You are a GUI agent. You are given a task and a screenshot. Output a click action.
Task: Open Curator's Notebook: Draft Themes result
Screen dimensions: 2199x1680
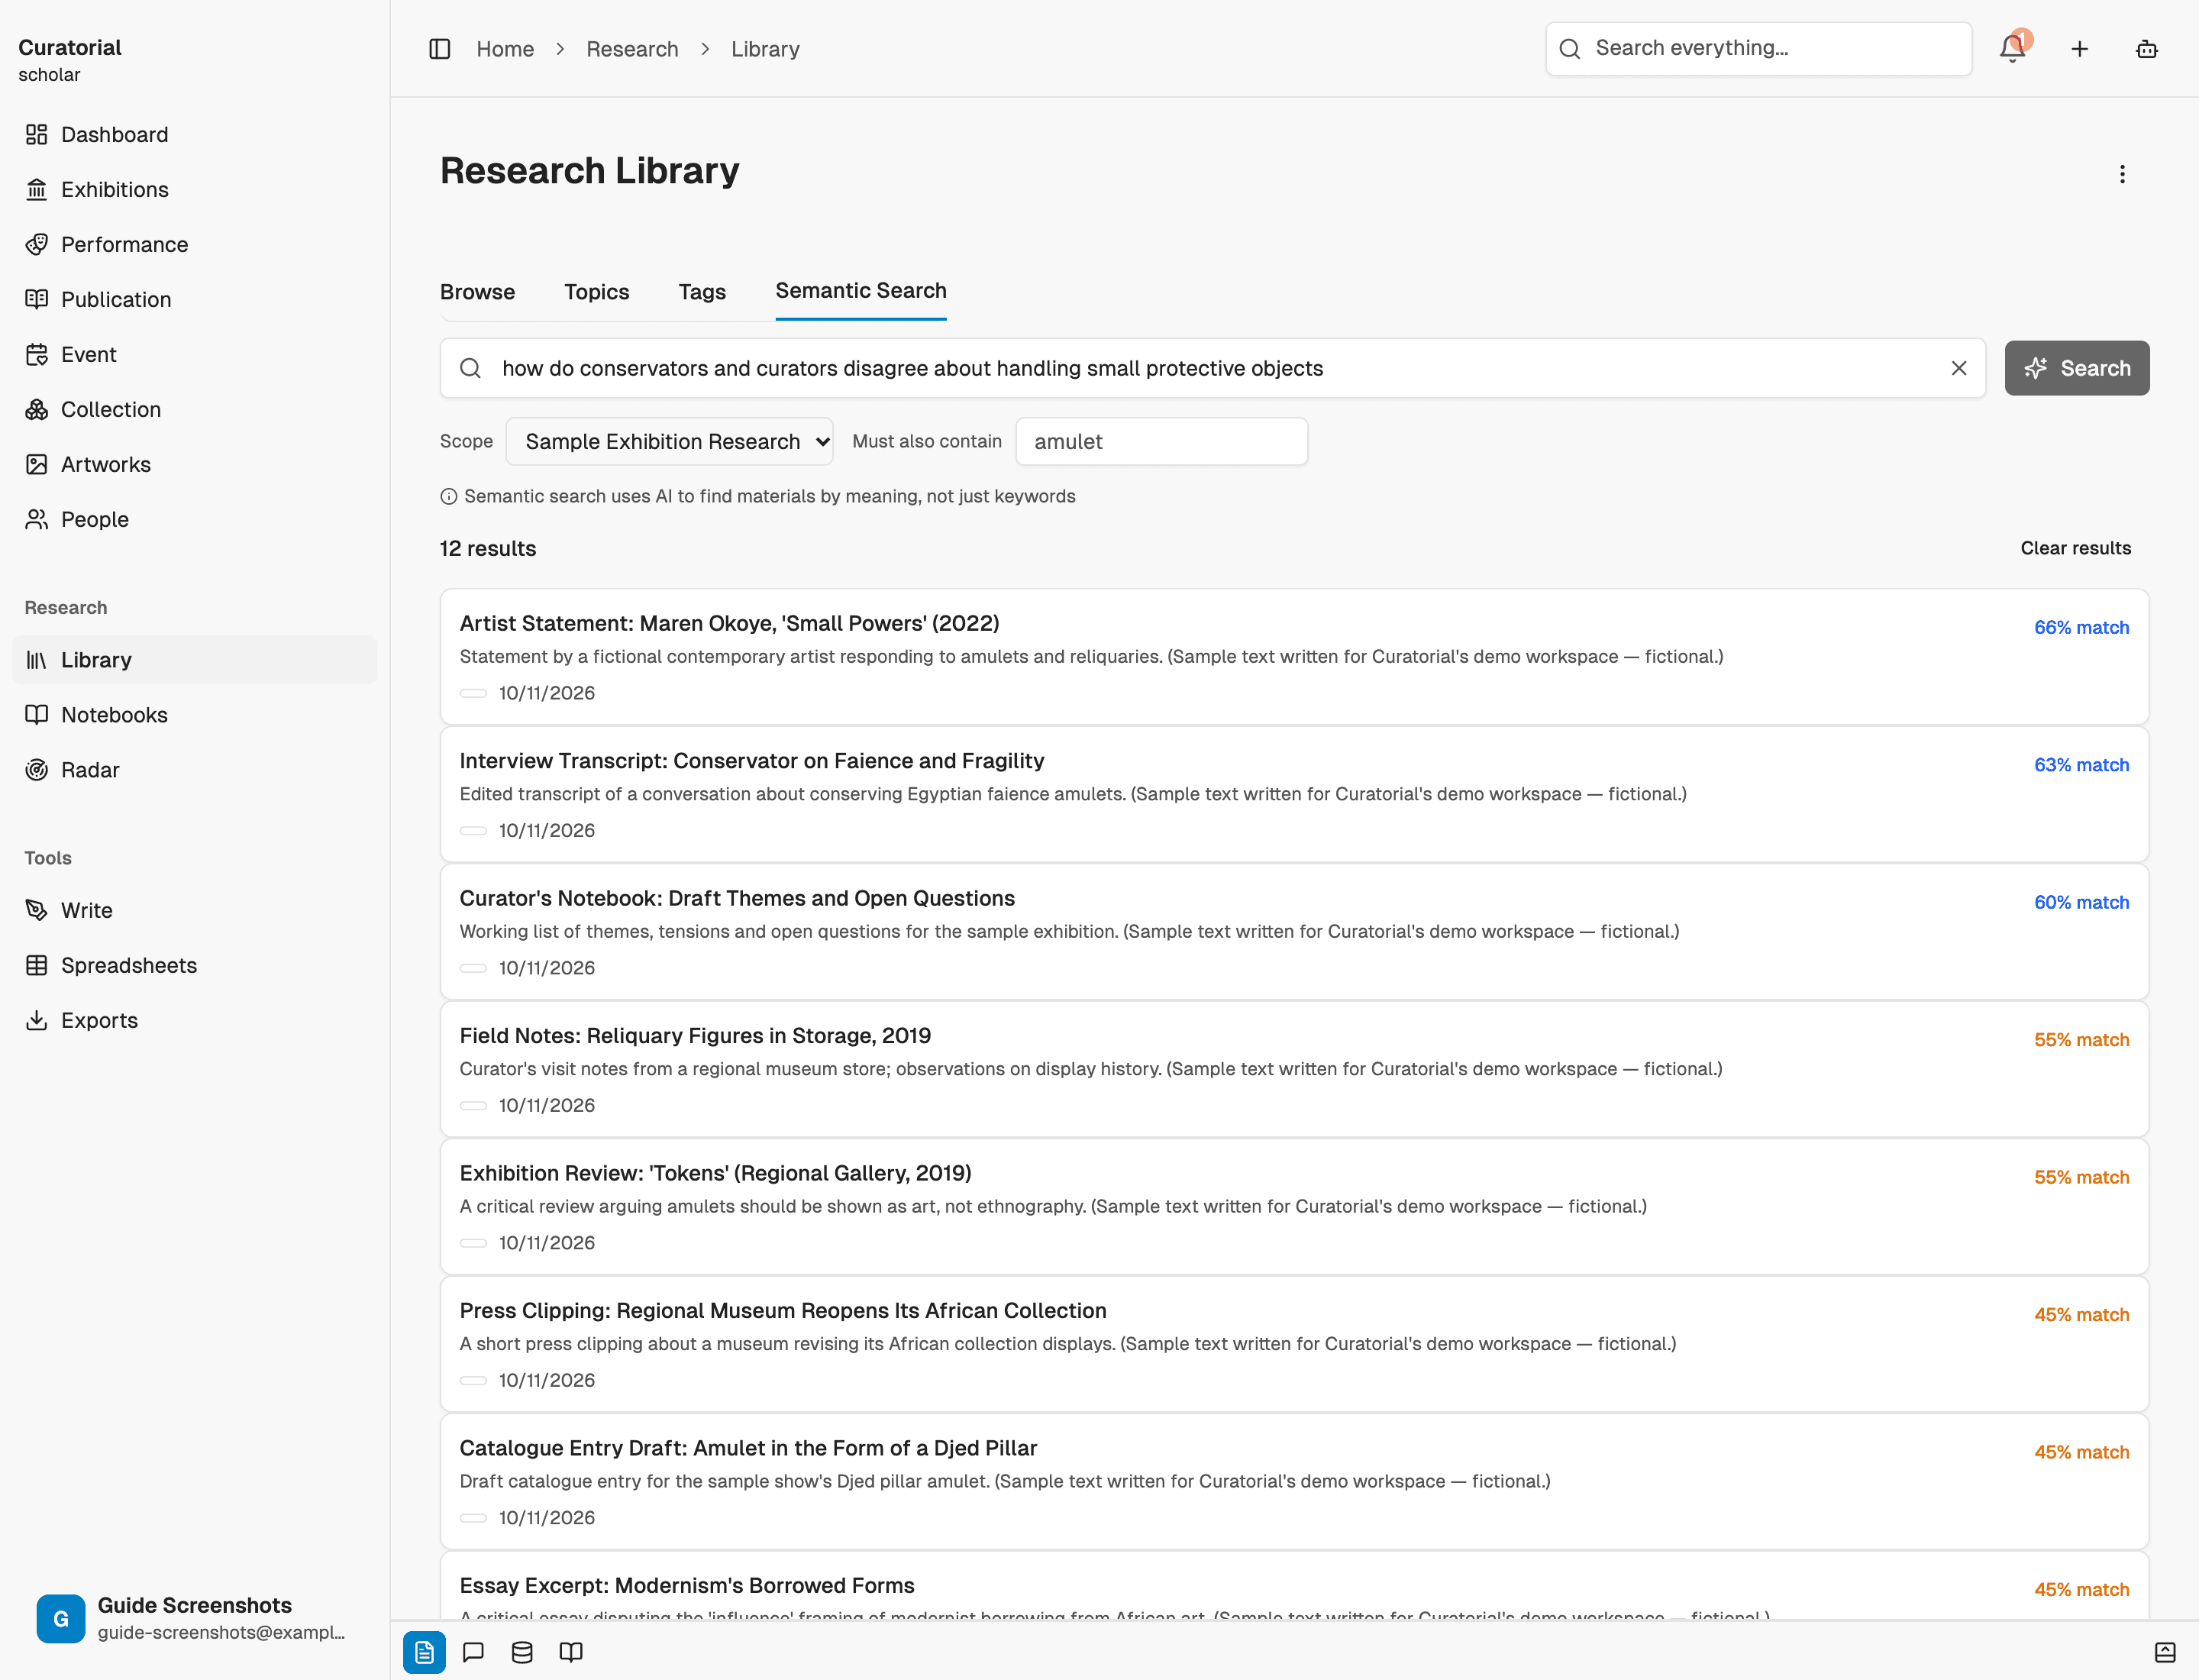tap(1295, 932)
